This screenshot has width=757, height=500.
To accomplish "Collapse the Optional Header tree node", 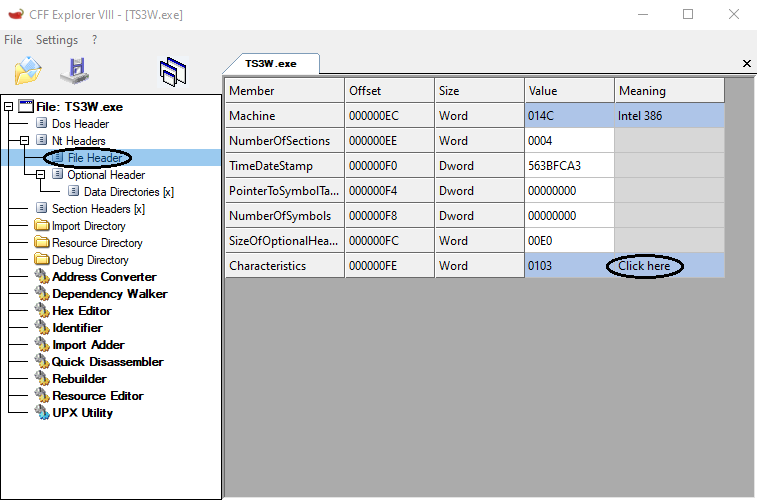I will click(x=40, y=174).
